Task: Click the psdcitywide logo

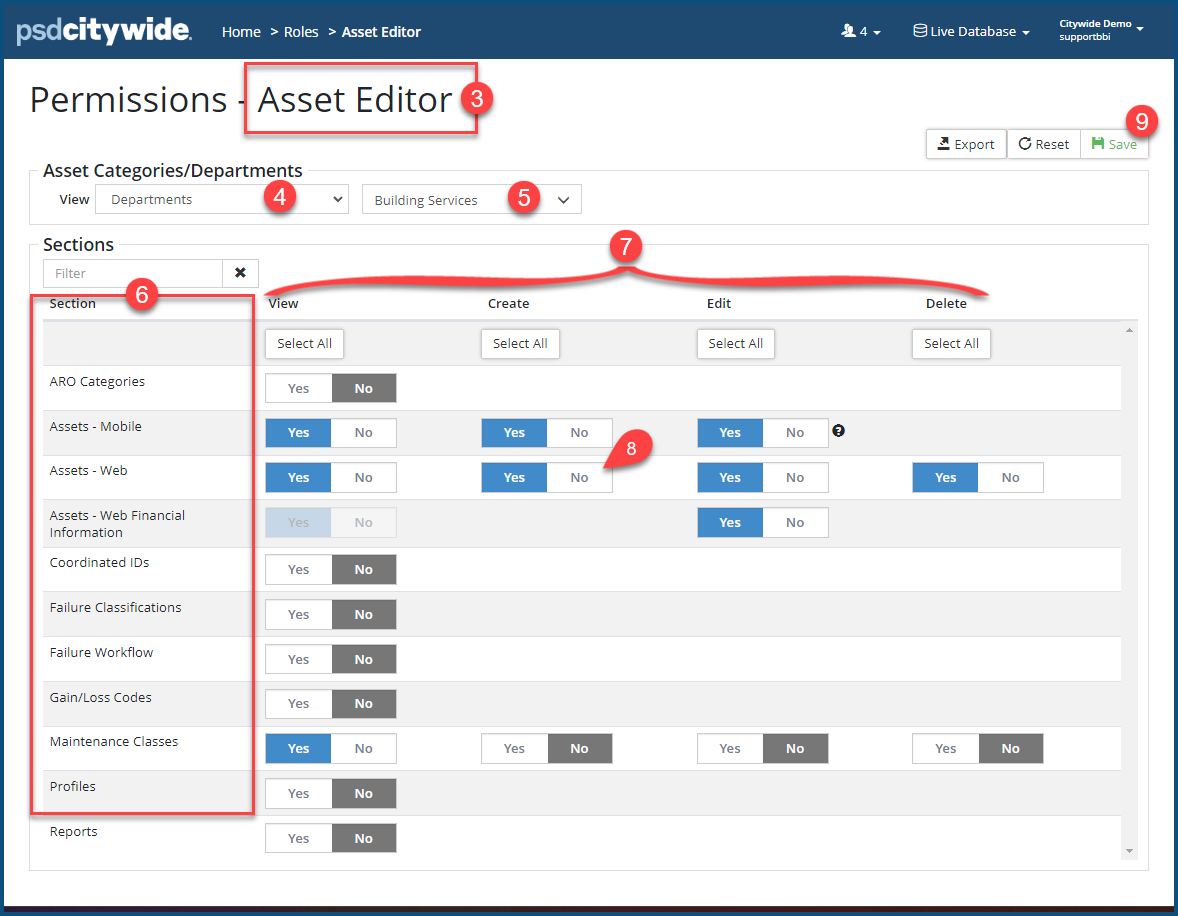Action: point(104,31)
